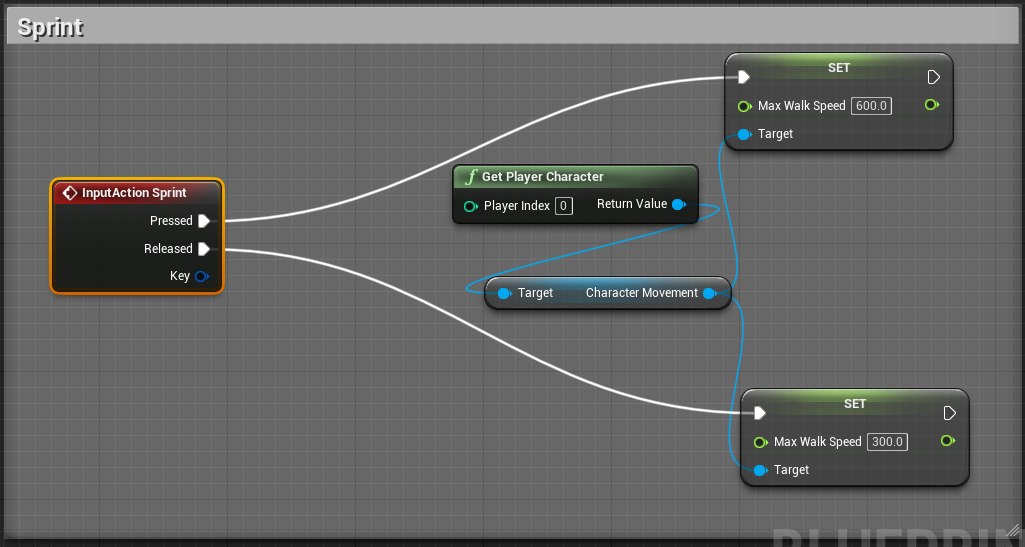
Task: Click the Character Movement output pin
Action: click(x=709, y=293)
